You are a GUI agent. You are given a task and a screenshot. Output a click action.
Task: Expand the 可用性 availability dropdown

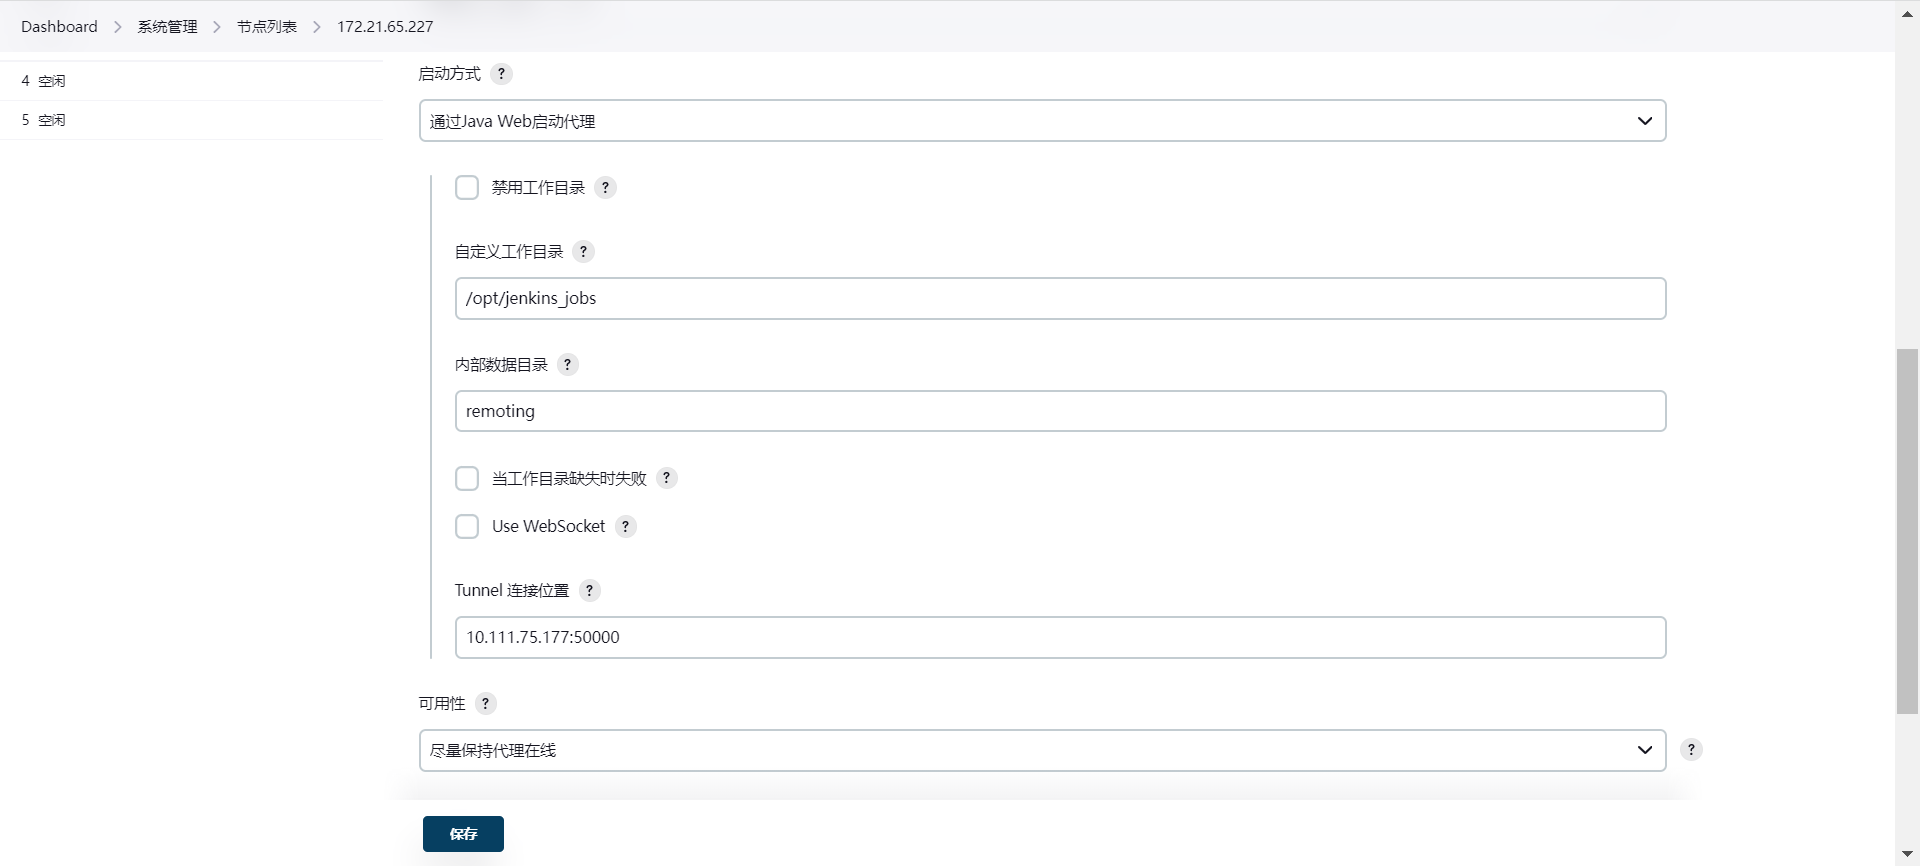(1042, 751)
